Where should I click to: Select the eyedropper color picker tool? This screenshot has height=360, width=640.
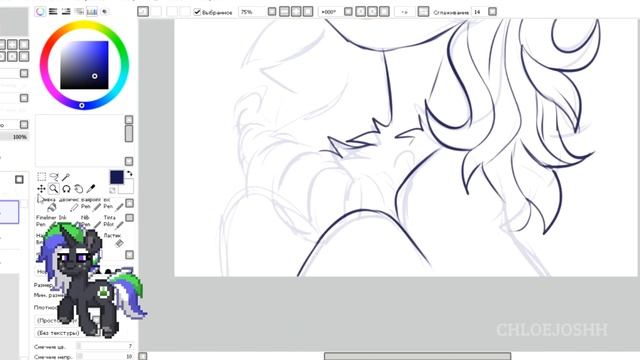(x=91, y=188)
